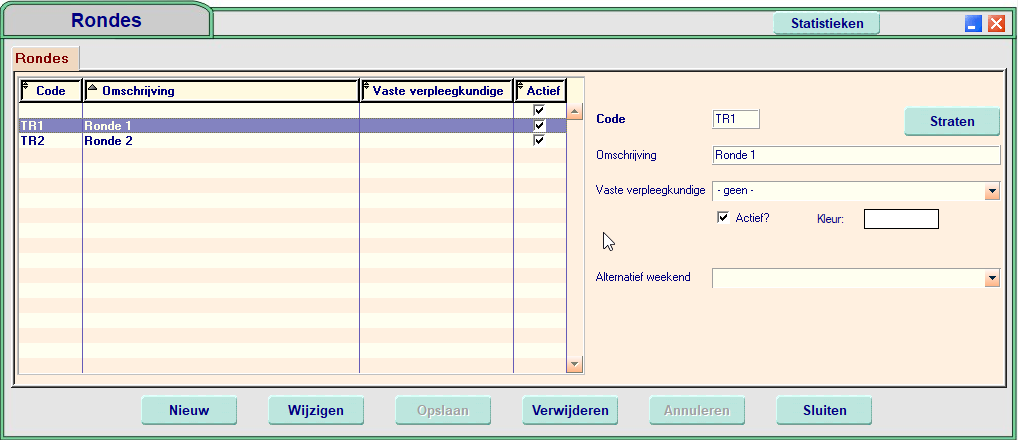Expand the Vaste verpleegkundige dropdown

click(992, 191)
